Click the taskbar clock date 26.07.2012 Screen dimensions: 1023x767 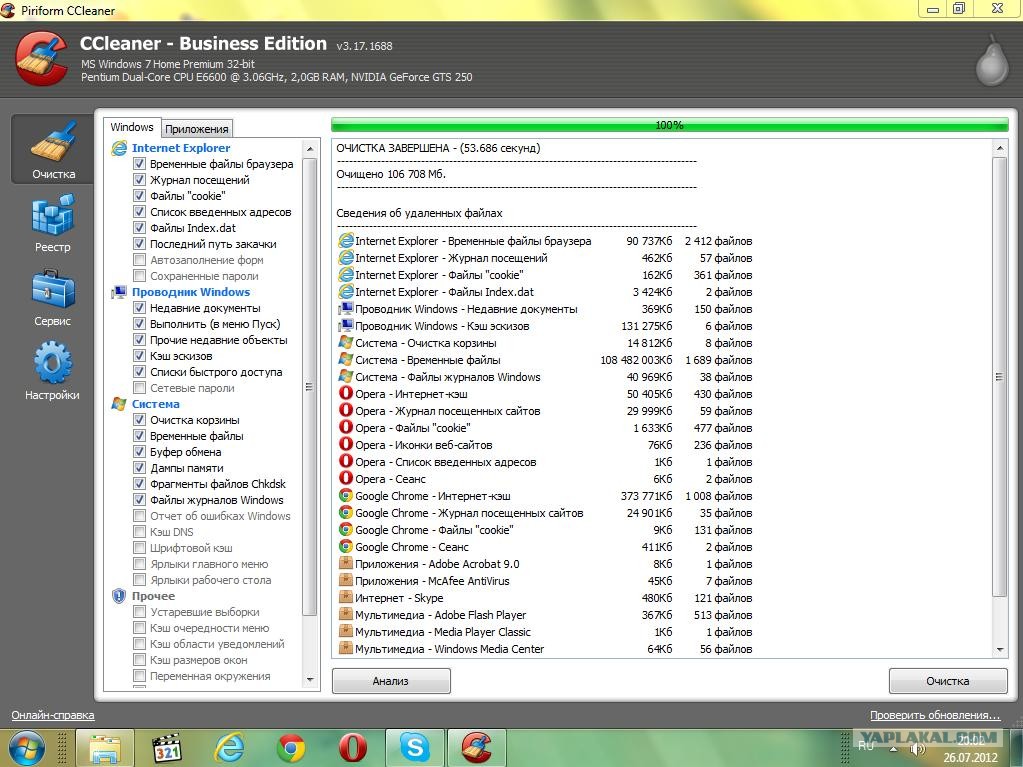click(x=970, y=758)
